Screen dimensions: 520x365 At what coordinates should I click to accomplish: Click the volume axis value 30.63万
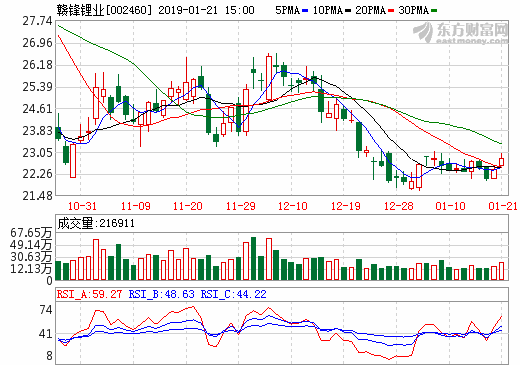(31, 257)
